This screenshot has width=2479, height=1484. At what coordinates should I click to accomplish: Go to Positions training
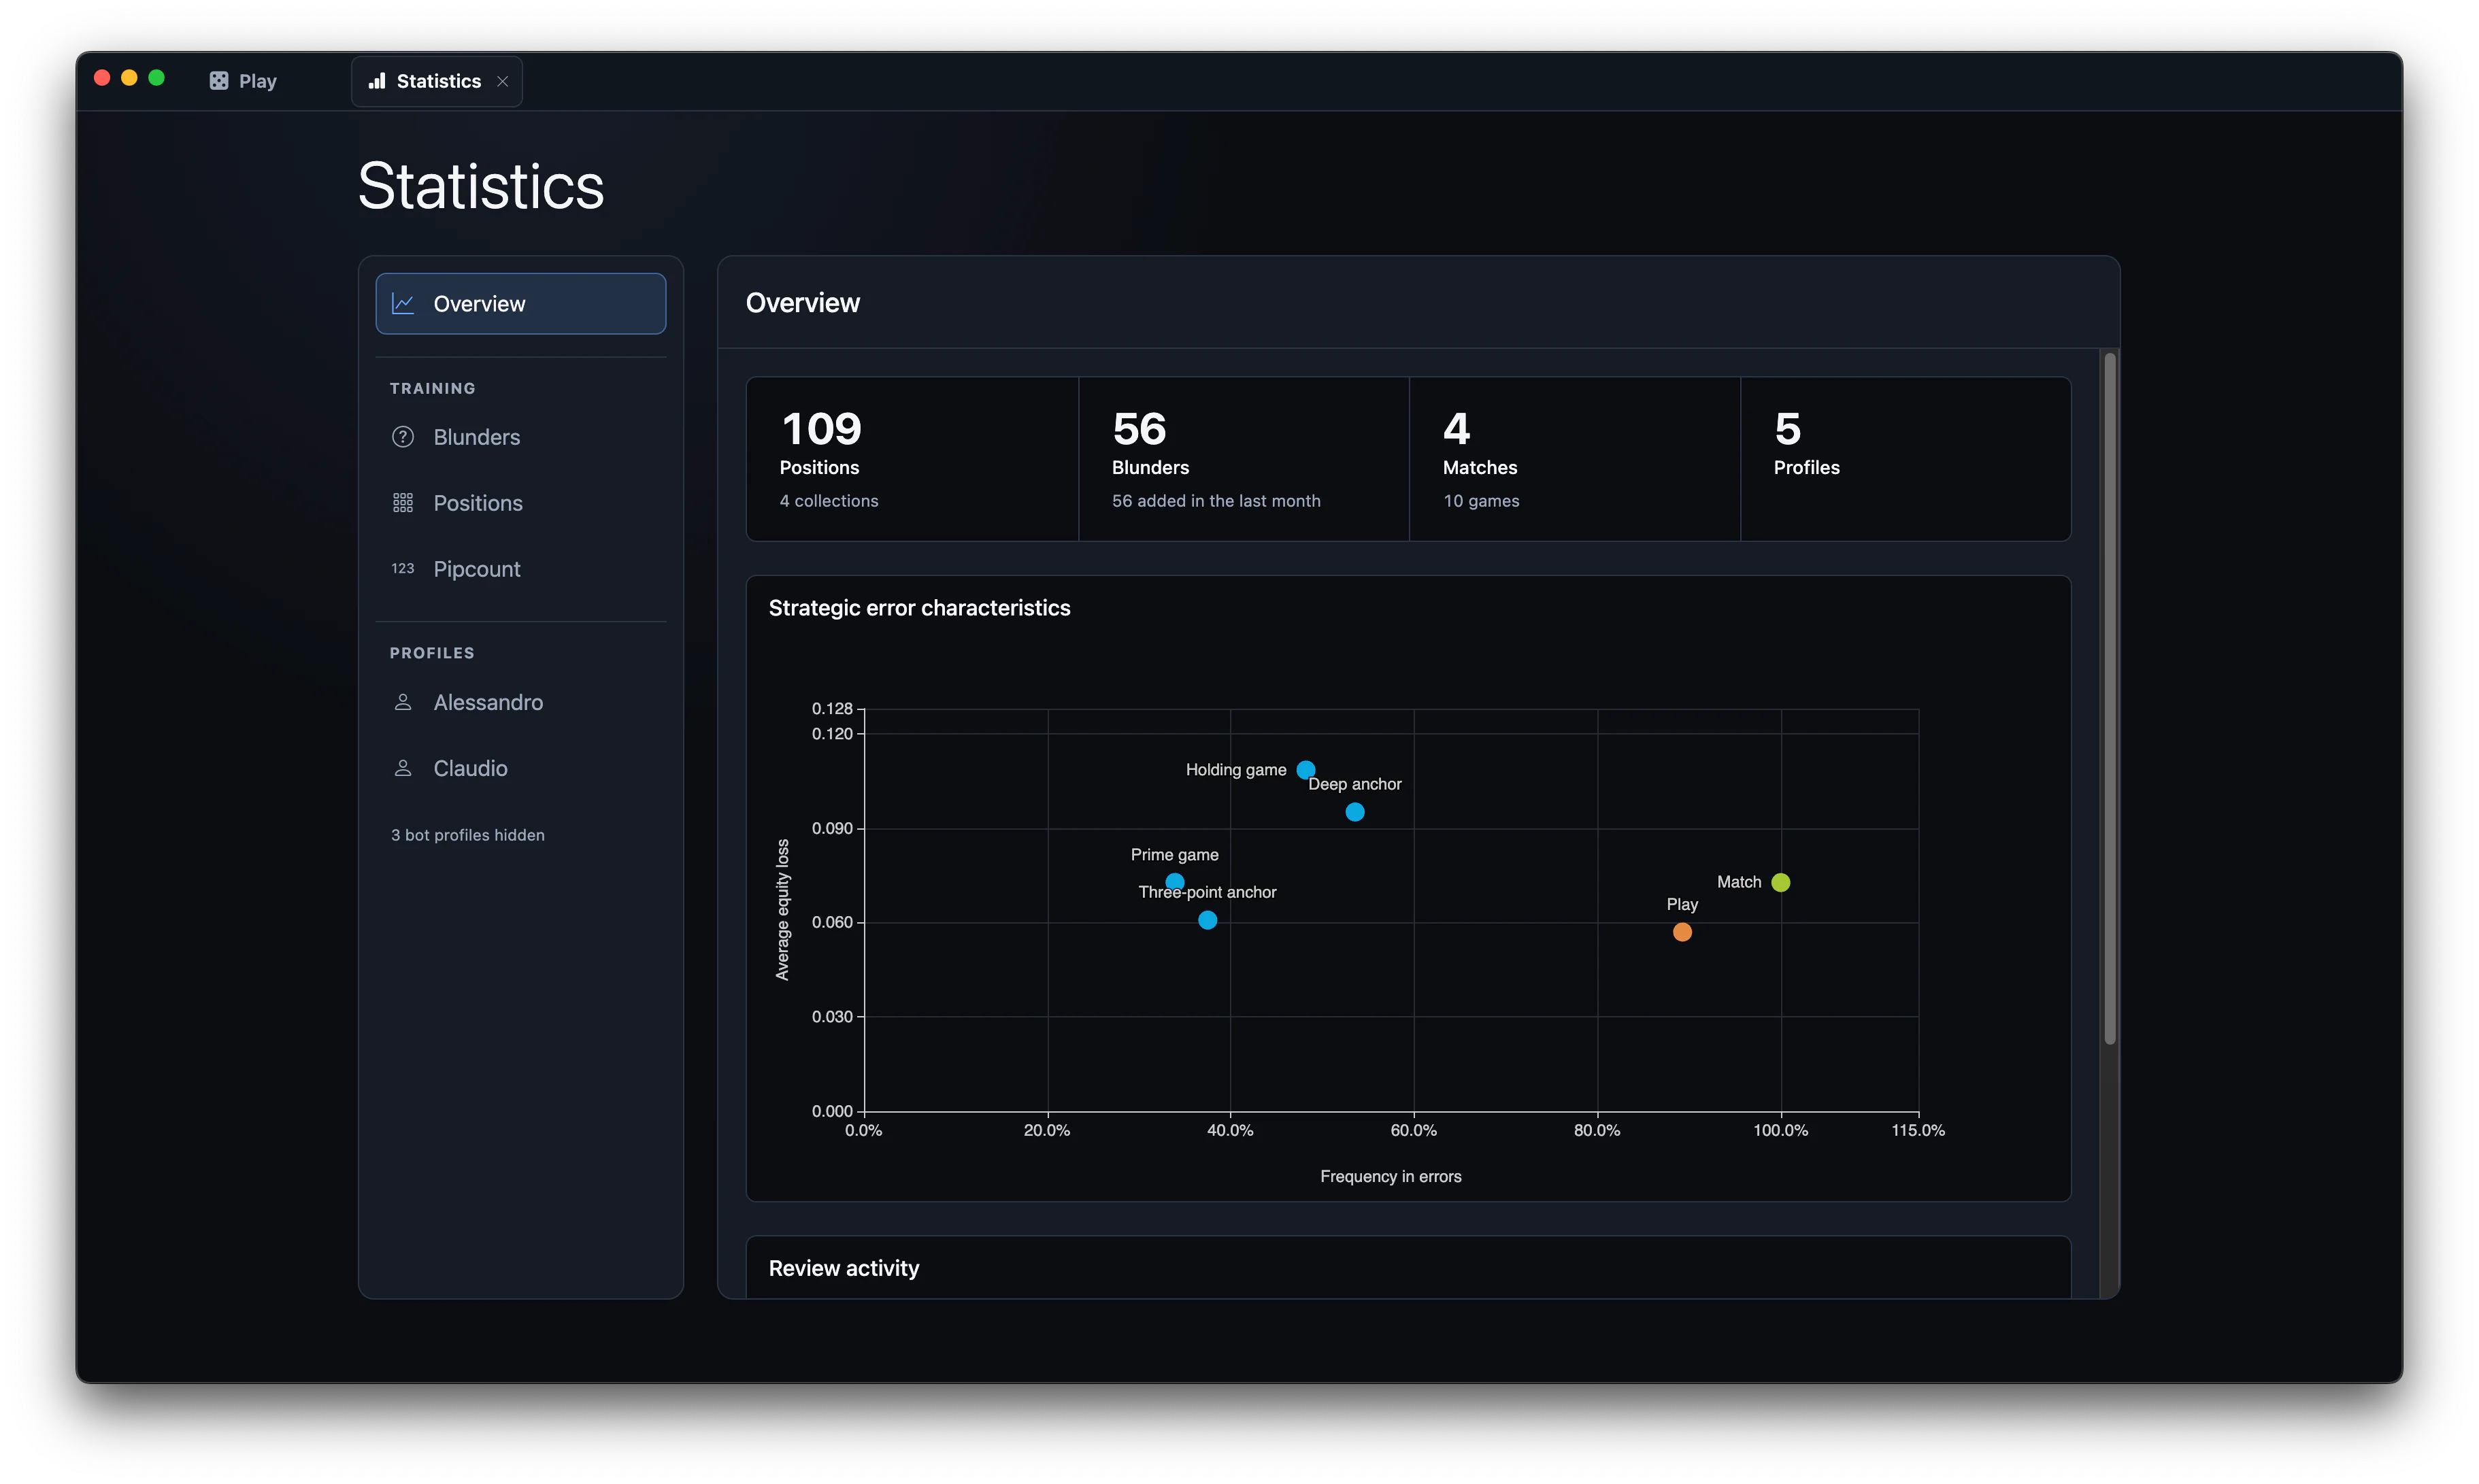[x=521, y=503]
